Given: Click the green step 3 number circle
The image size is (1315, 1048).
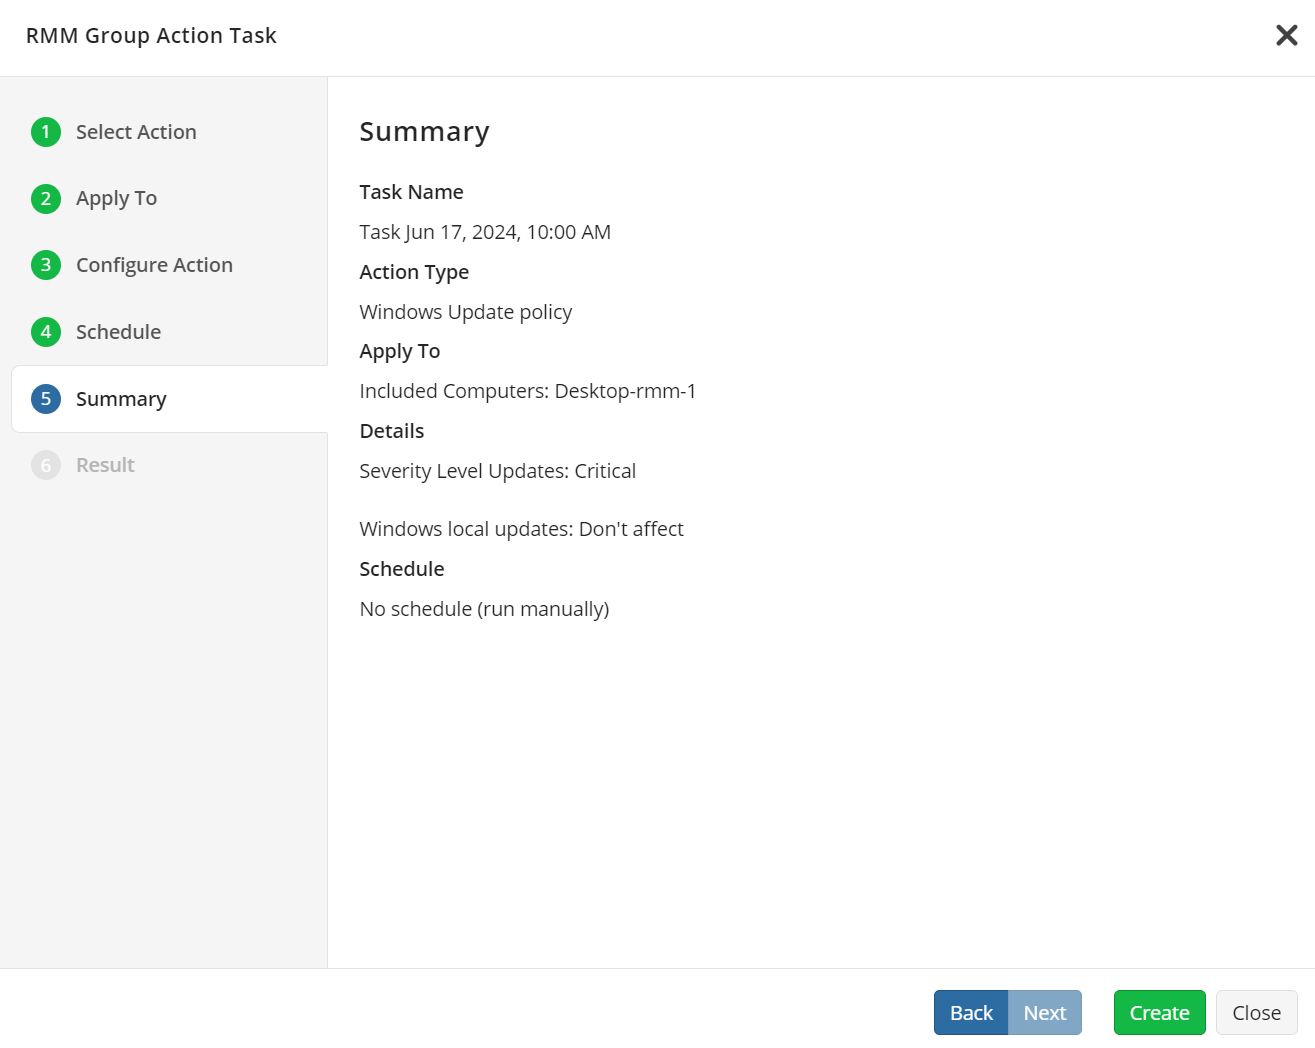Looking at the screenshot, I should tap(46, 265).
